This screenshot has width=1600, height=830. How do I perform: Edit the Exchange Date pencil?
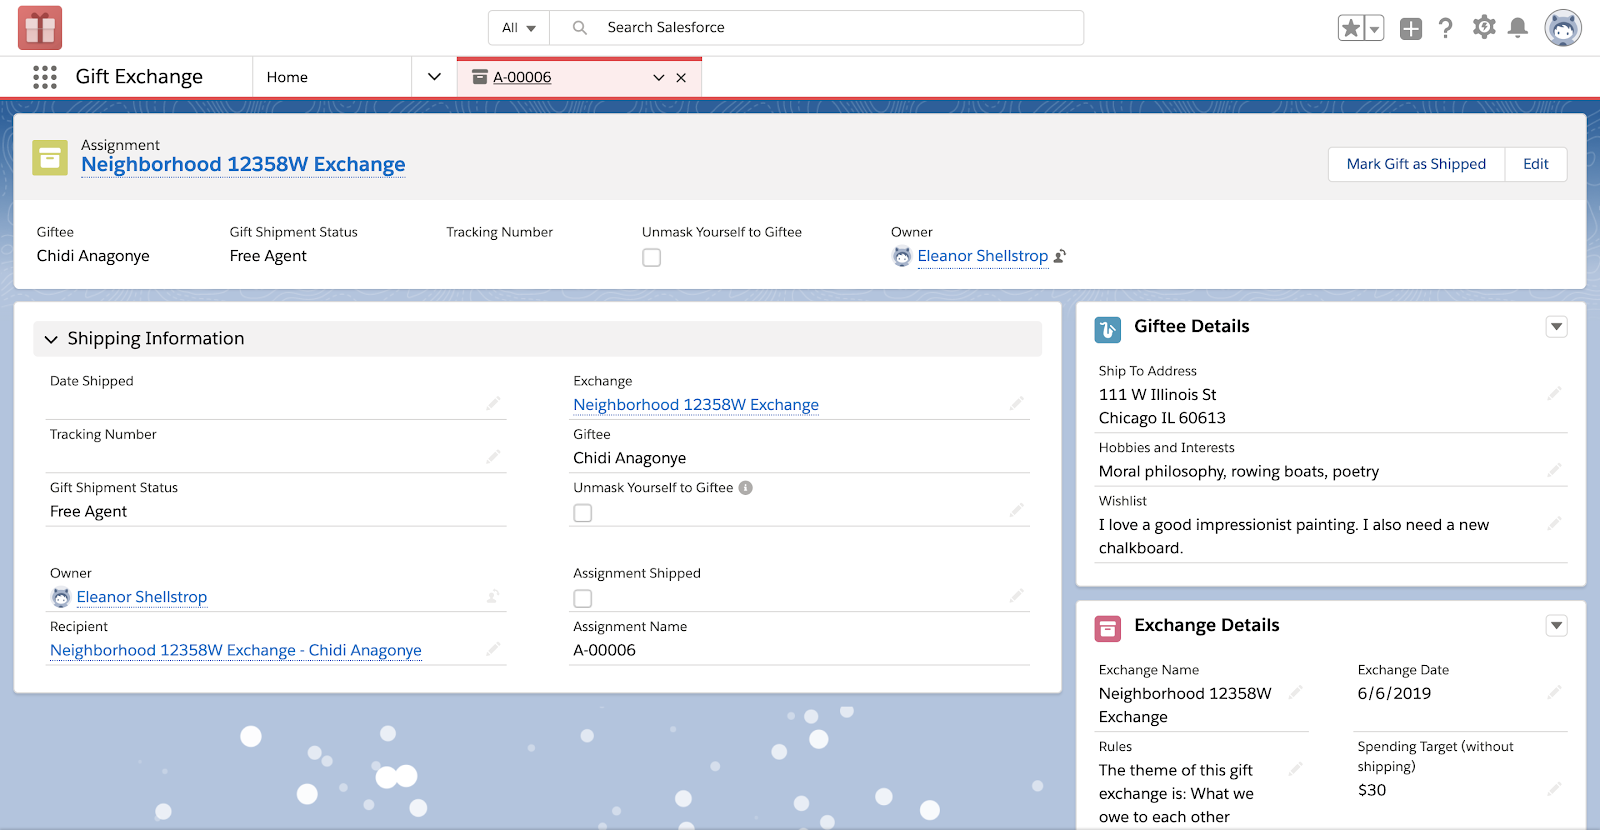click(1554, 692)
